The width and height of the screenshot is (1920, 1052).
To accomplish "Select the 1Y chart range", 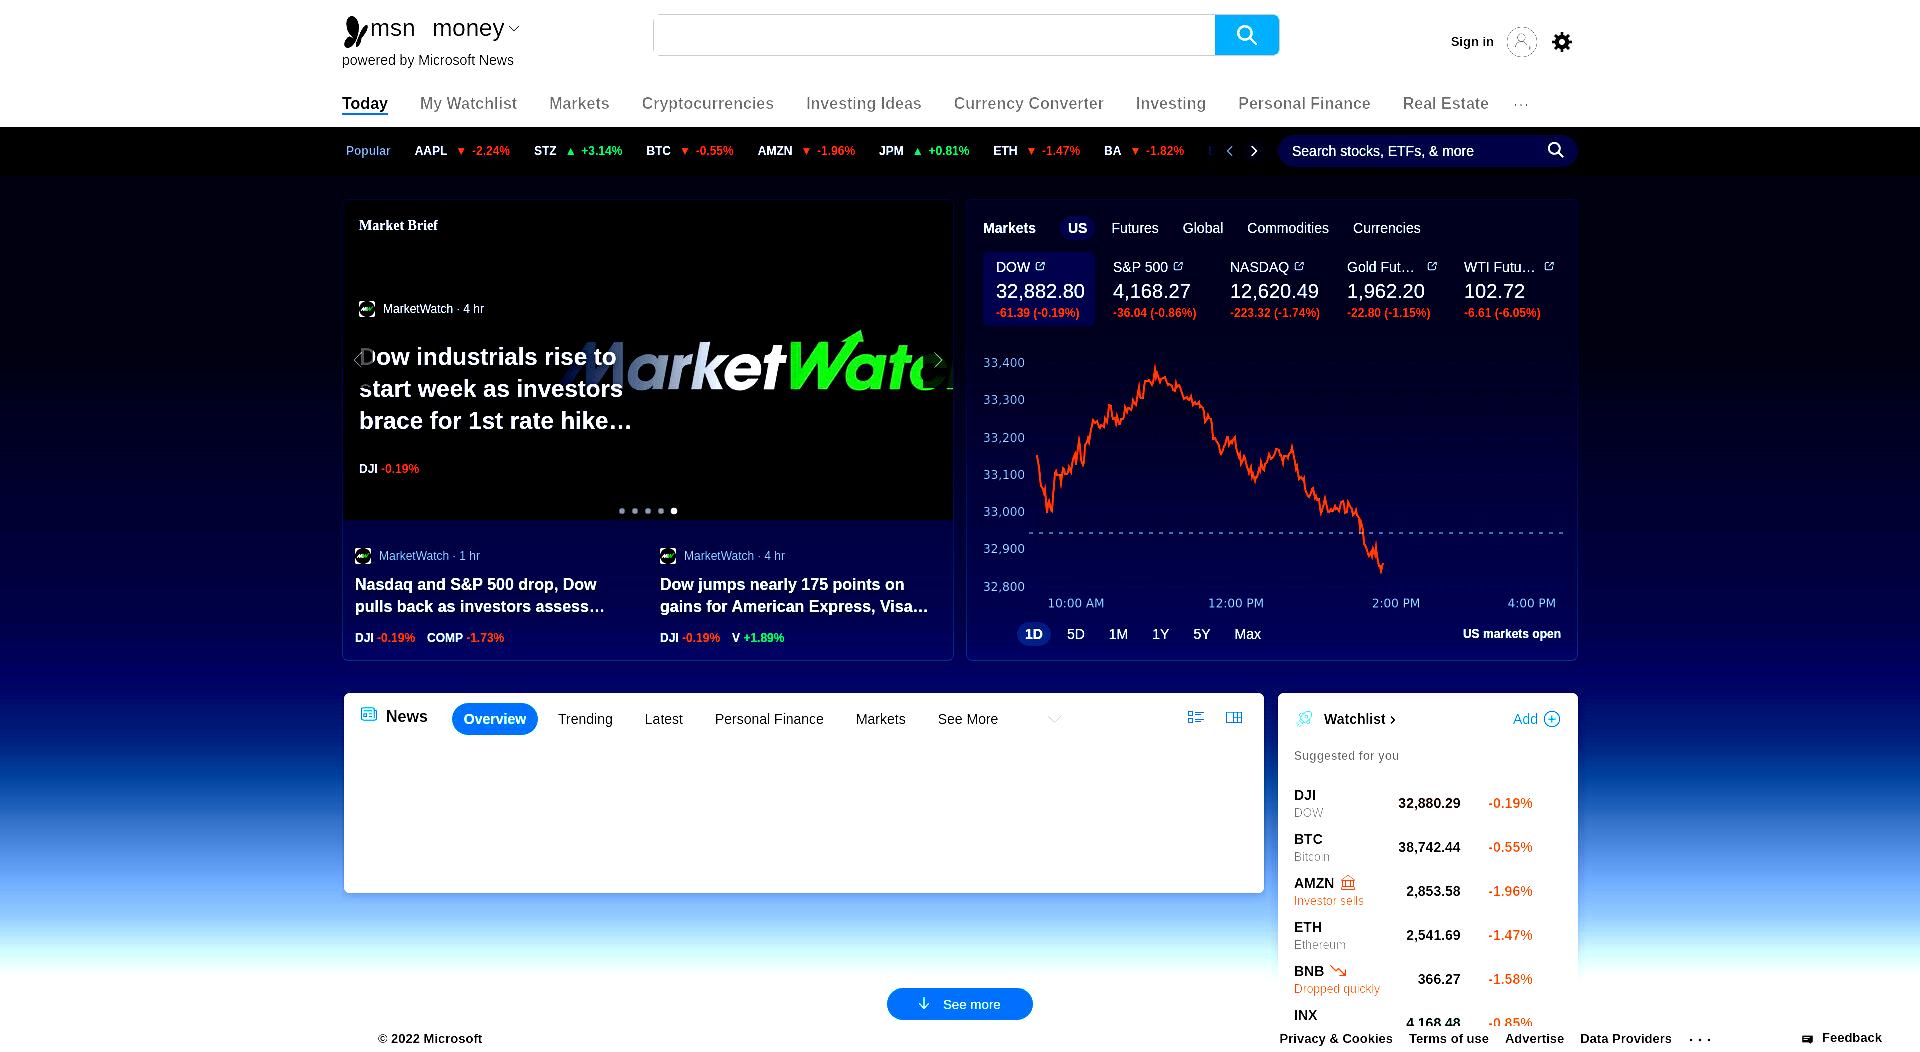I will (x=1160, y=634).
